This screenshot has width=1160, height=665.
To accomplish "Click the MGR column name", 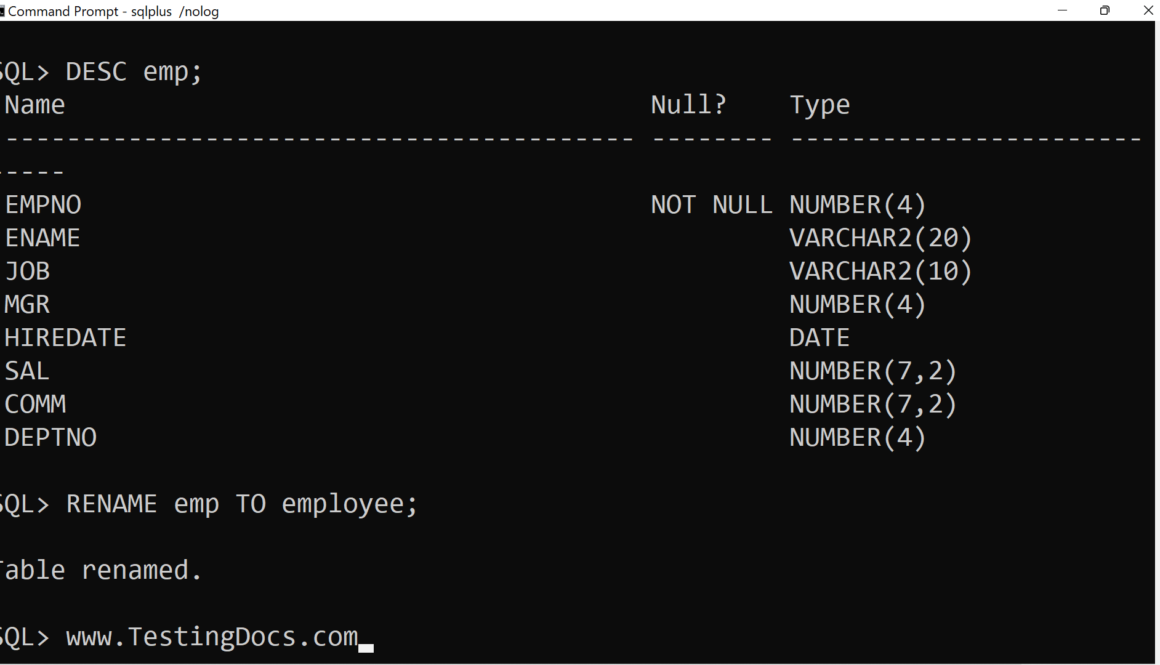I will 27,304.
